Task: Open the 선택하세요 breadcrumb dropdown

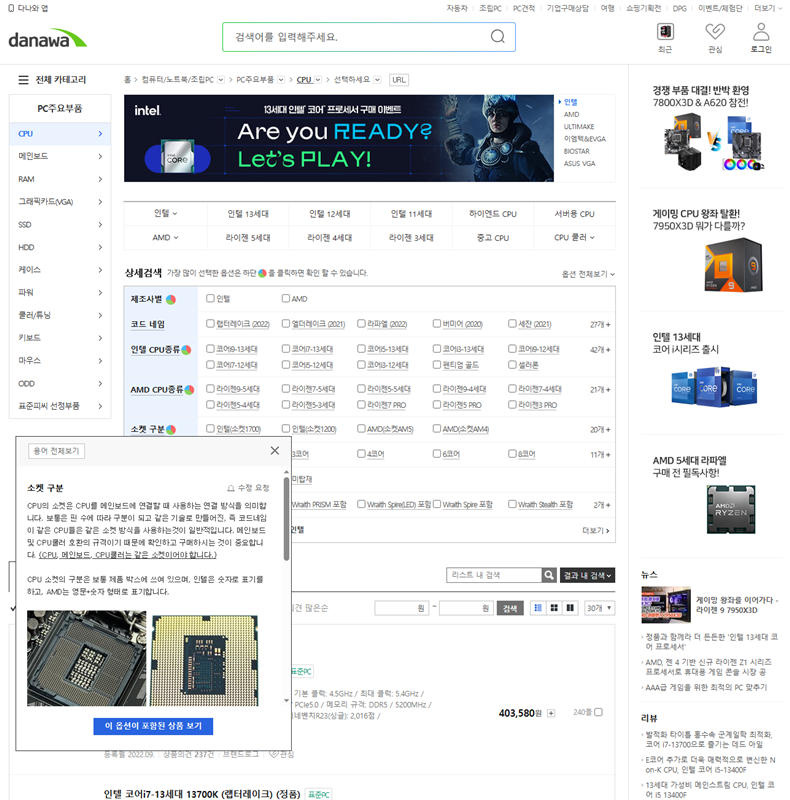Action: pos(377,80)
